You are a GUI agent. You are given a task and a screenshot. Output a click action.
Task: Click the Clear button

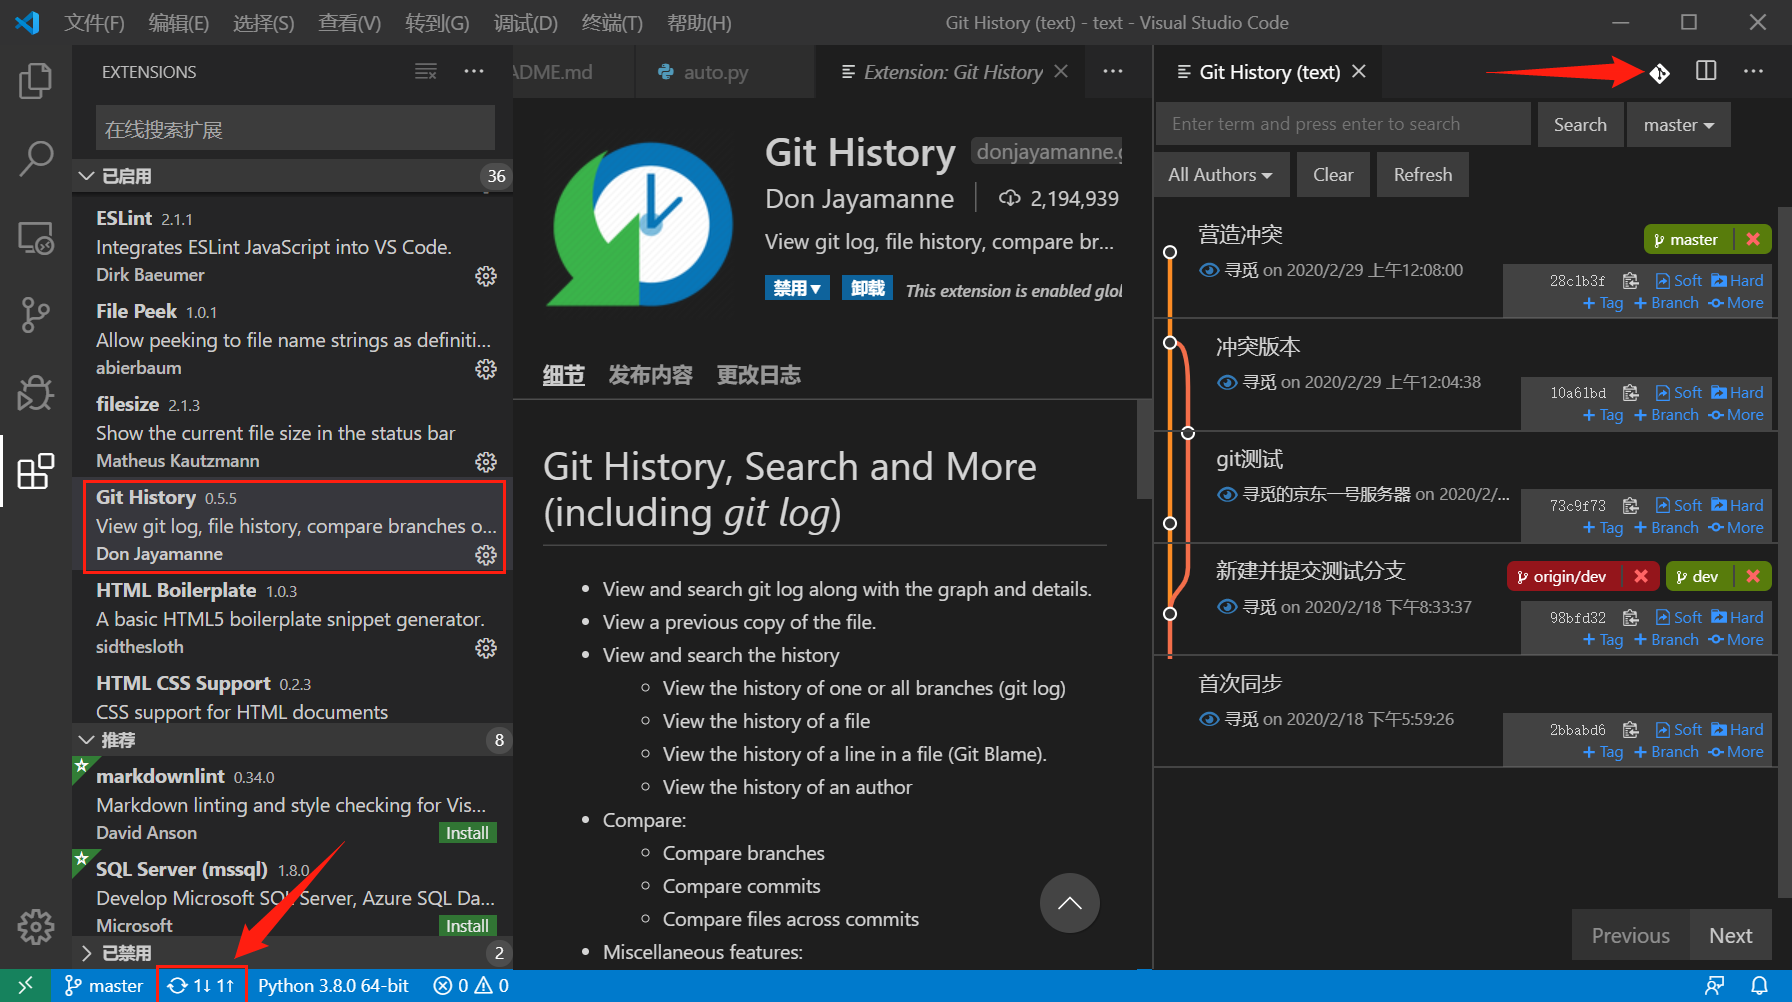click(x=1333, y=175)
